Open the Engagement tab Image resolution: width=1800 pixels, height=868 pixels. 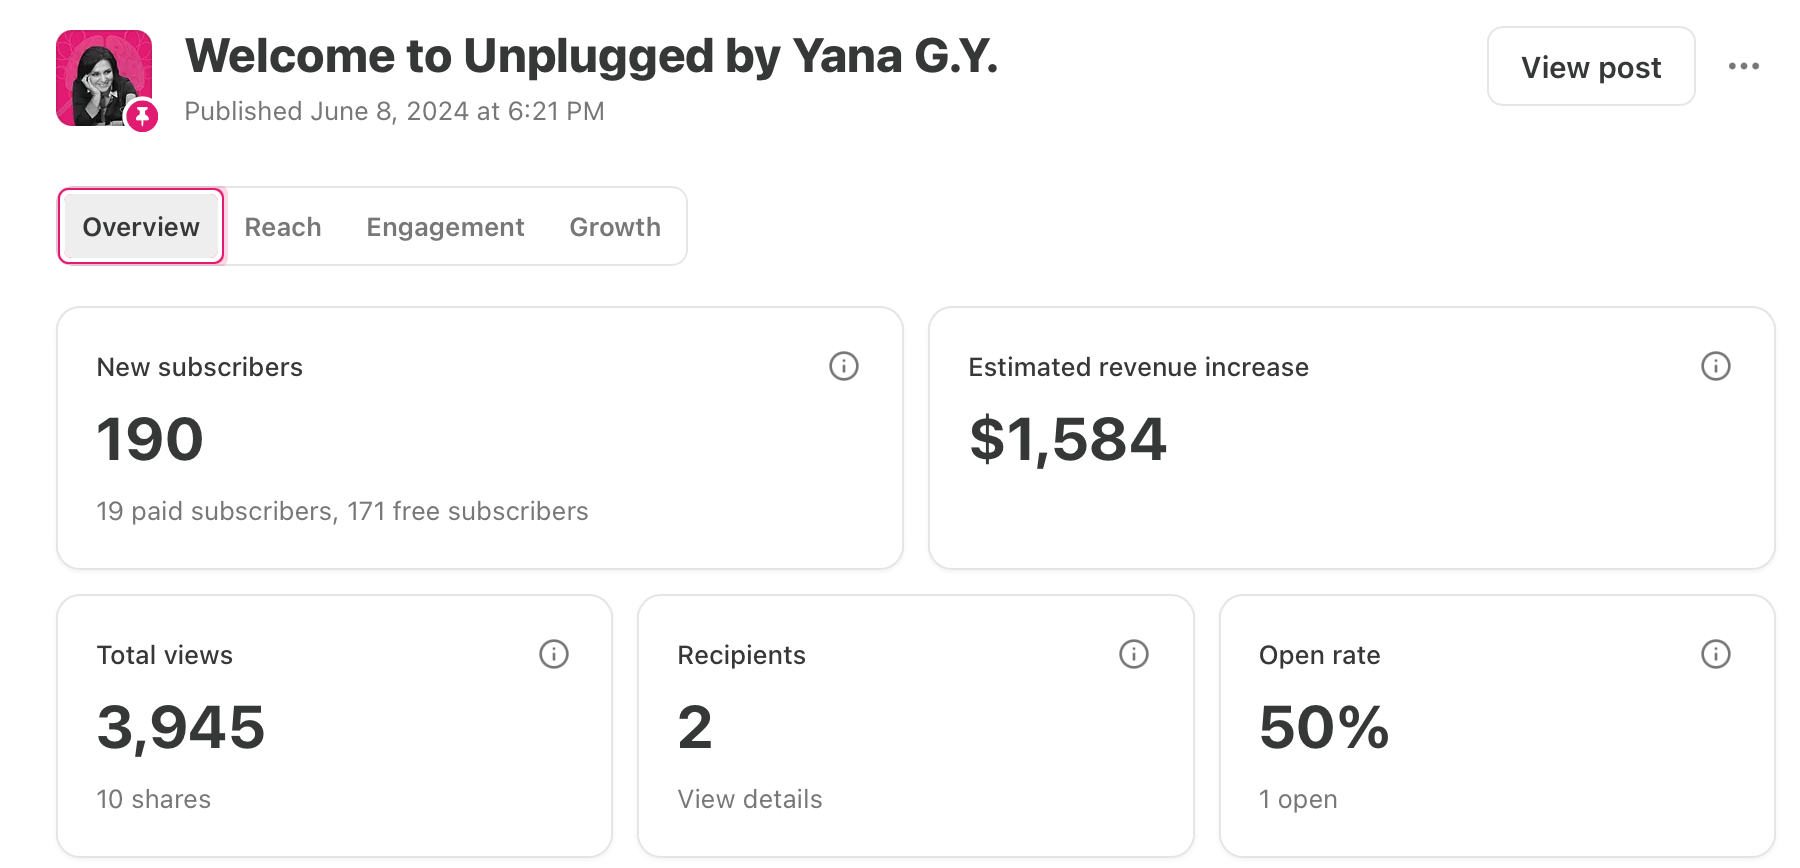(445, 227)
